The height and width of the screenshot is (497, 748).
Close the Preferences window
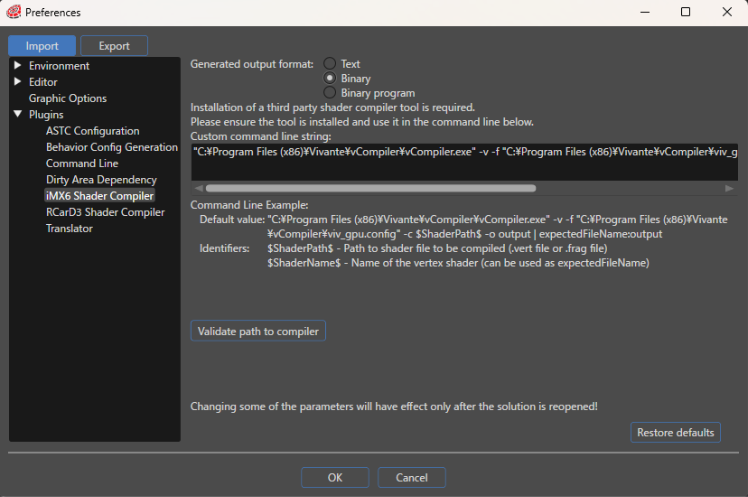coord(727,12)
